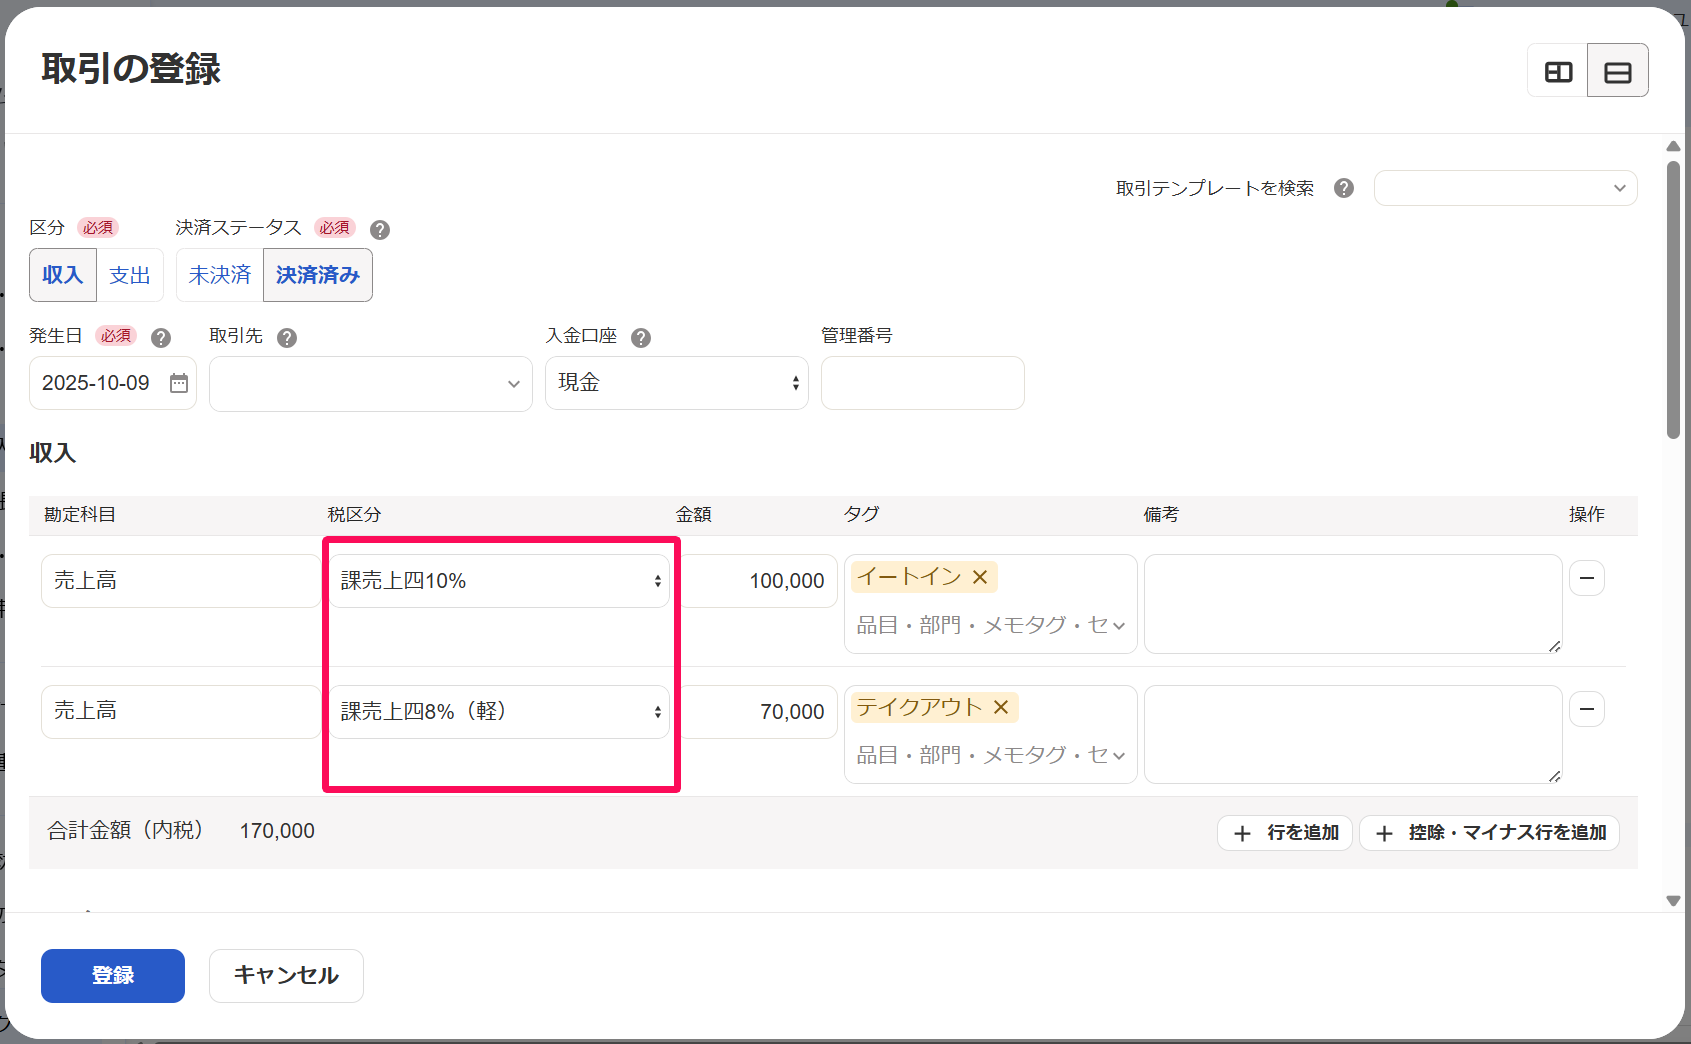Delete the 70,000 row with minus button
This screenshot has height=1044, width=1691.
(x=1587, y=709)
